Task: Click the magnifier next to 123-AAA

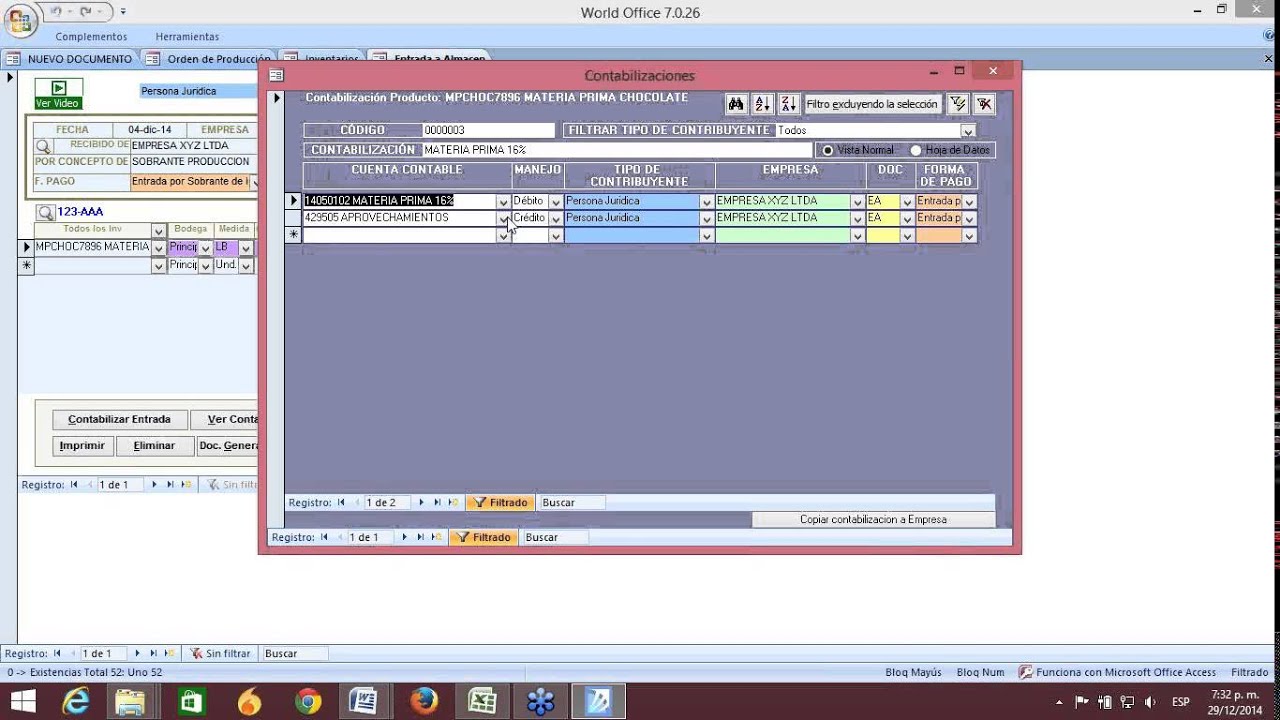Action: [45, 212]
